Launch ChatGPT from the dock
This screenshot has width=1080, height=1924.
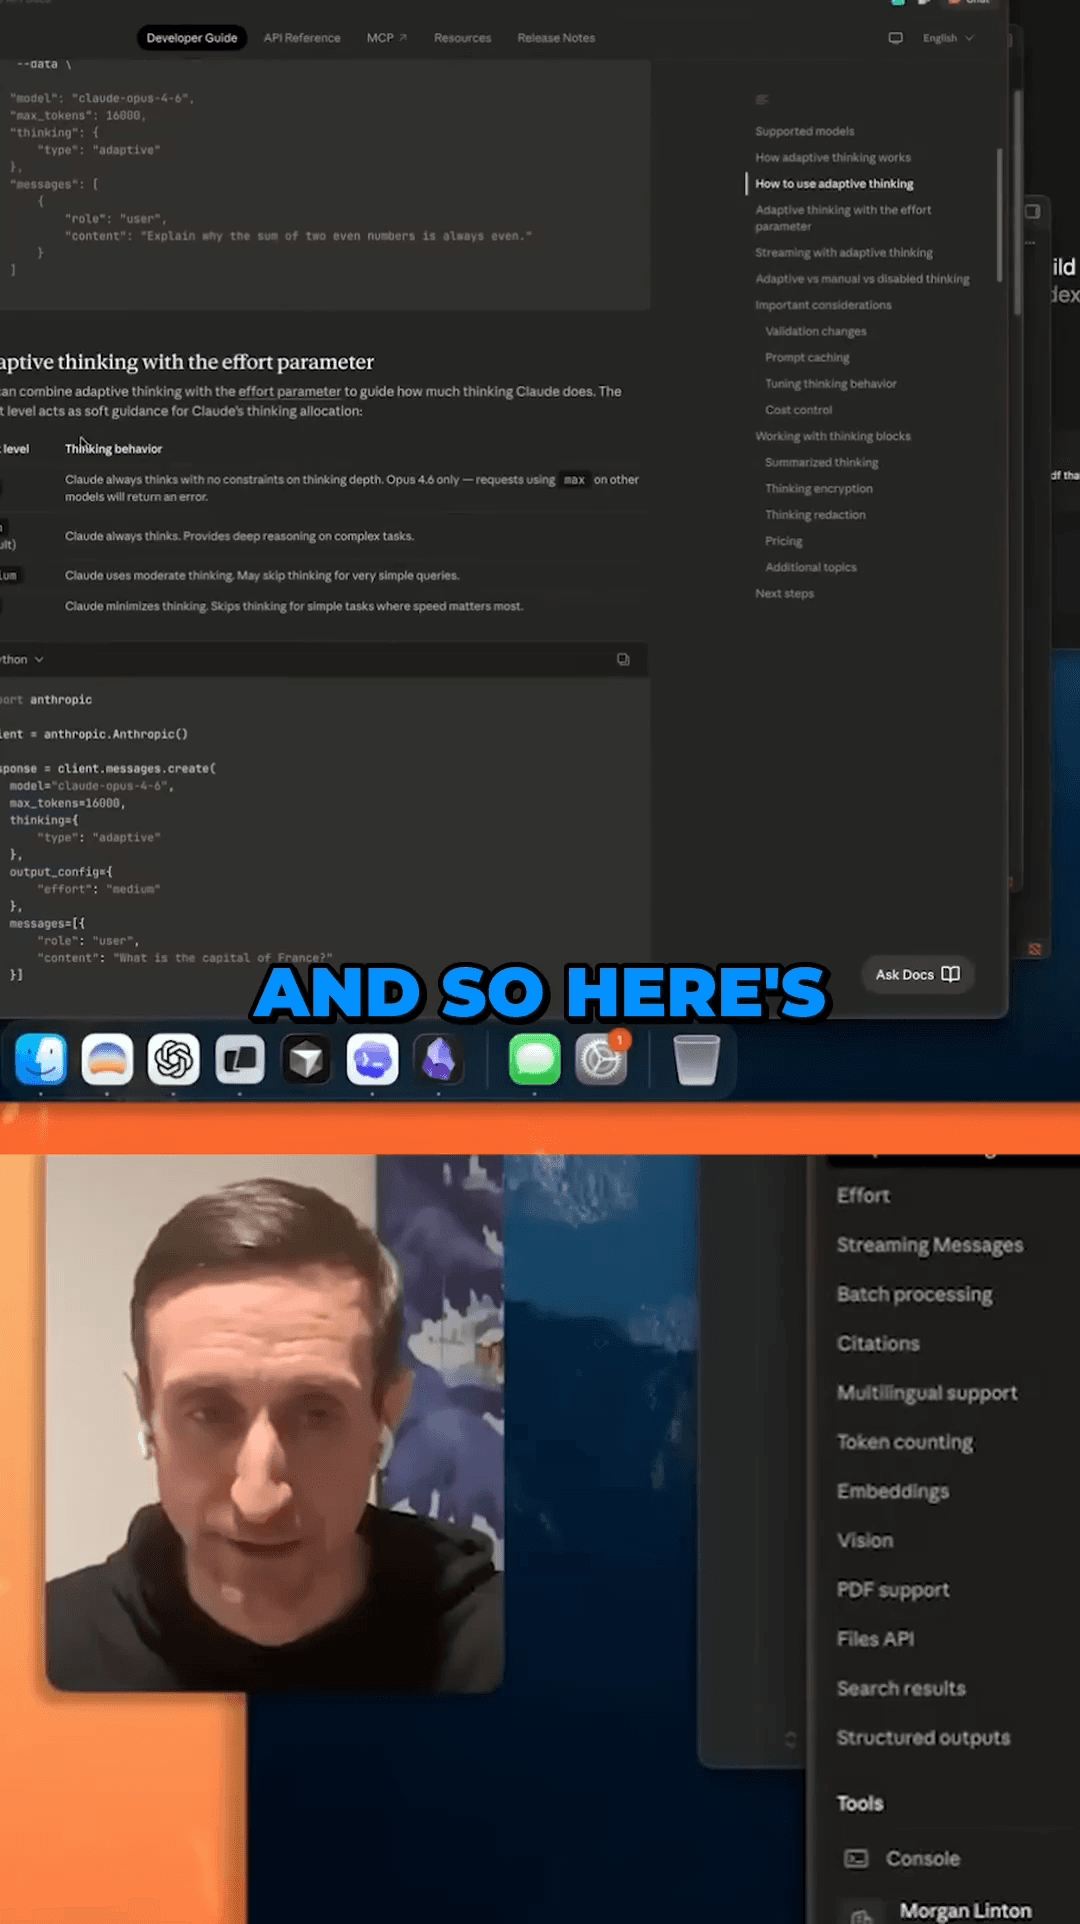point(174,1059)
